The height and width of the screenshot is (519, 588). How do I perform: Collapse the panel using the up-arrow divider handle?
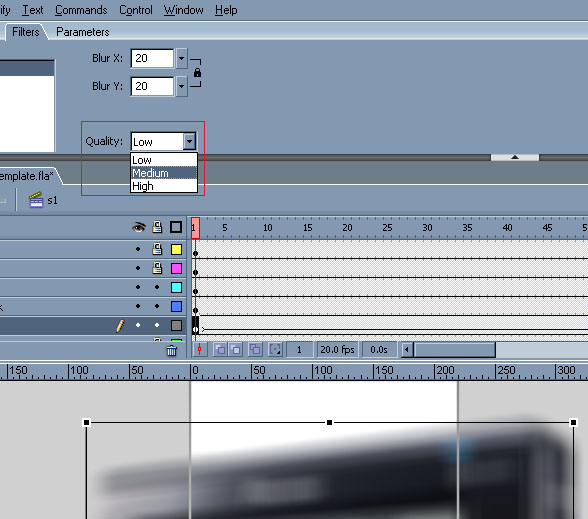pos(515,157)
